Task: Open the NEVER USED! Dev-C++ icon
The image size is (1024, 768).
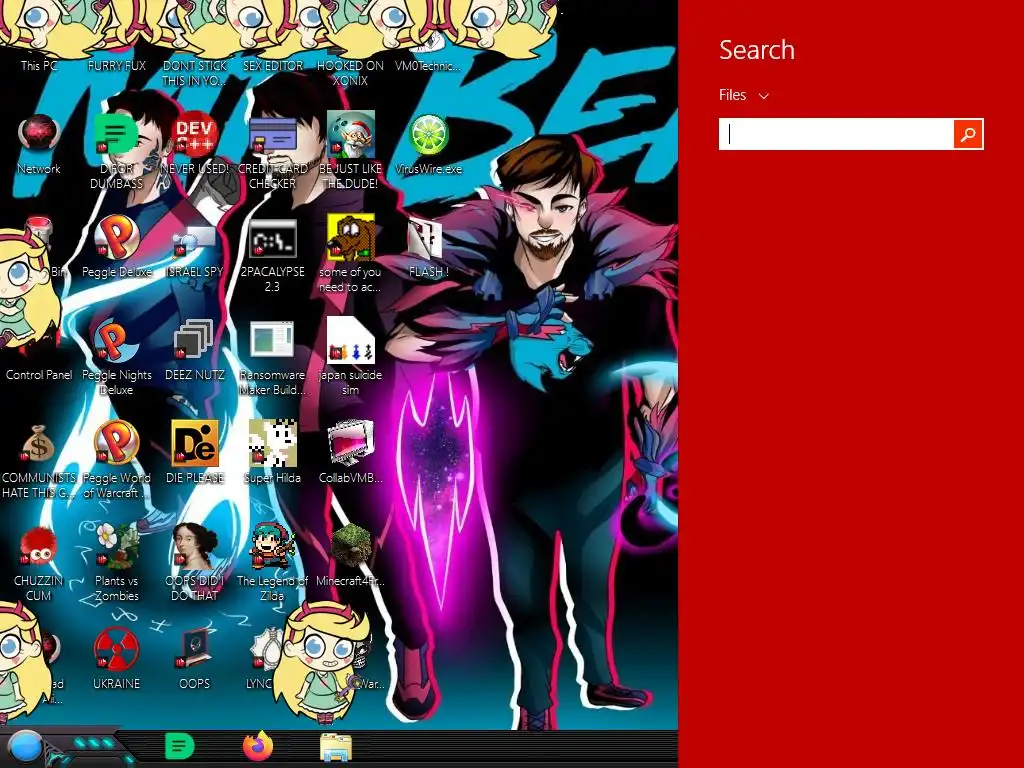Action: click(195, 135)
